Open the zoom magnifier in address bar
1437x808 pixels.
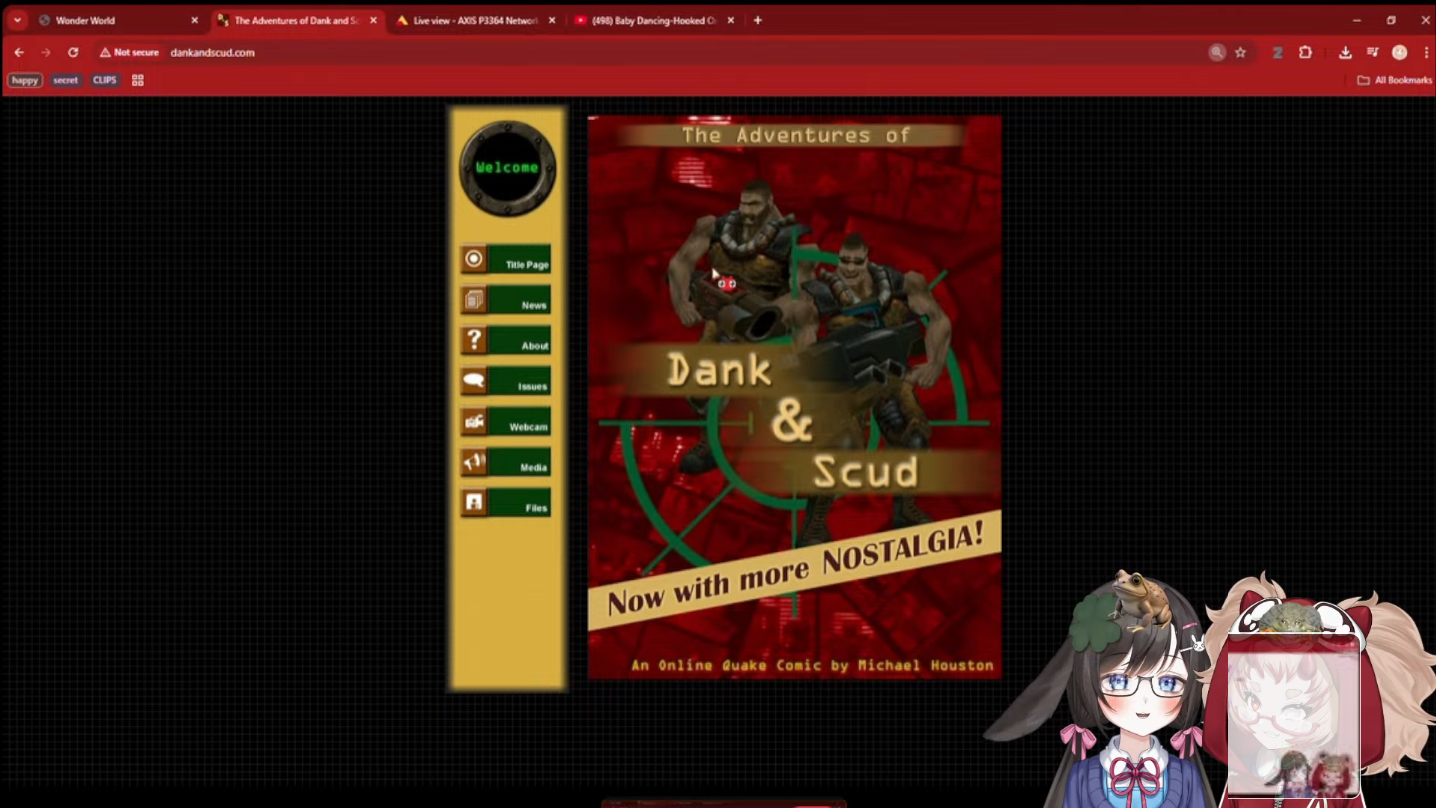[x=1217, y=52]
